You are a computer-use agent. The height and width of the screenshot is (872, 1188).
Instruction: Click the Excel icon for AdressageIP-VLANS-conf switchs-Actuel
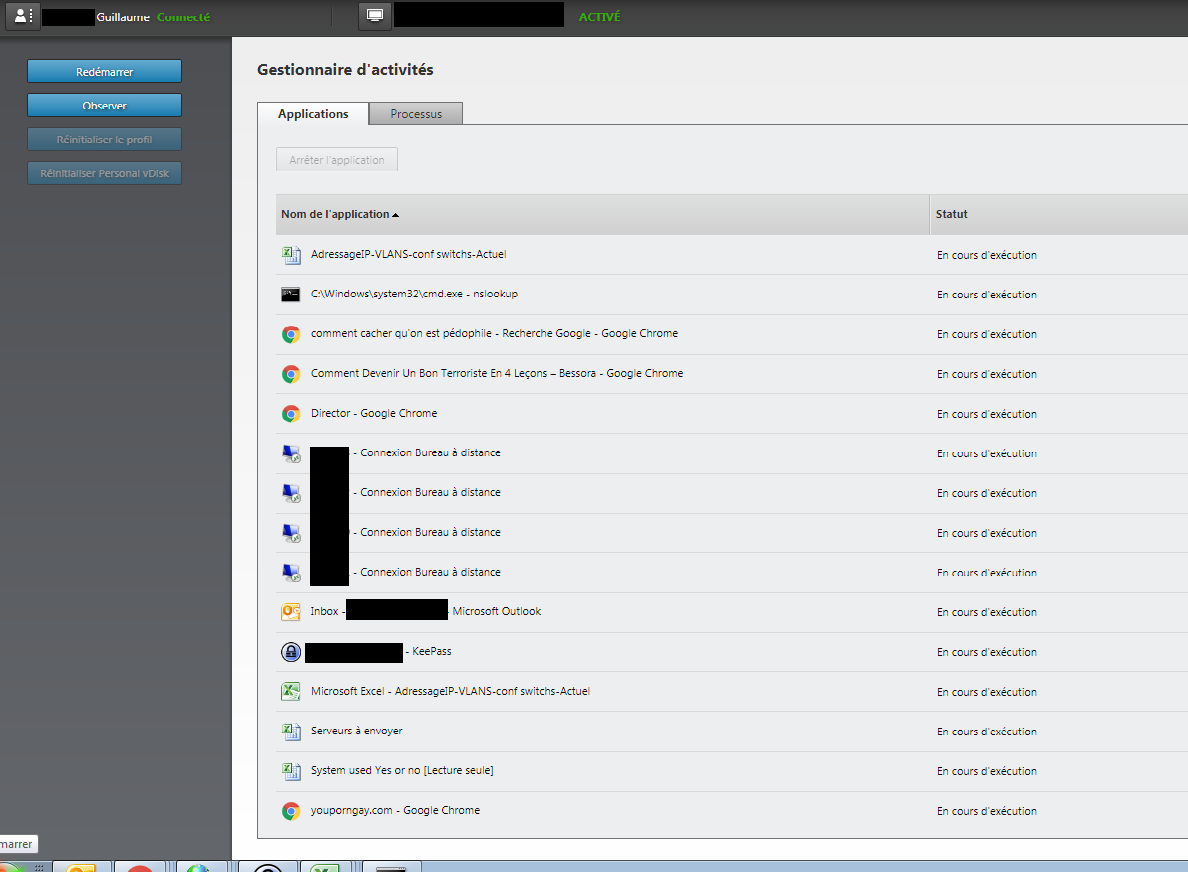291,255
